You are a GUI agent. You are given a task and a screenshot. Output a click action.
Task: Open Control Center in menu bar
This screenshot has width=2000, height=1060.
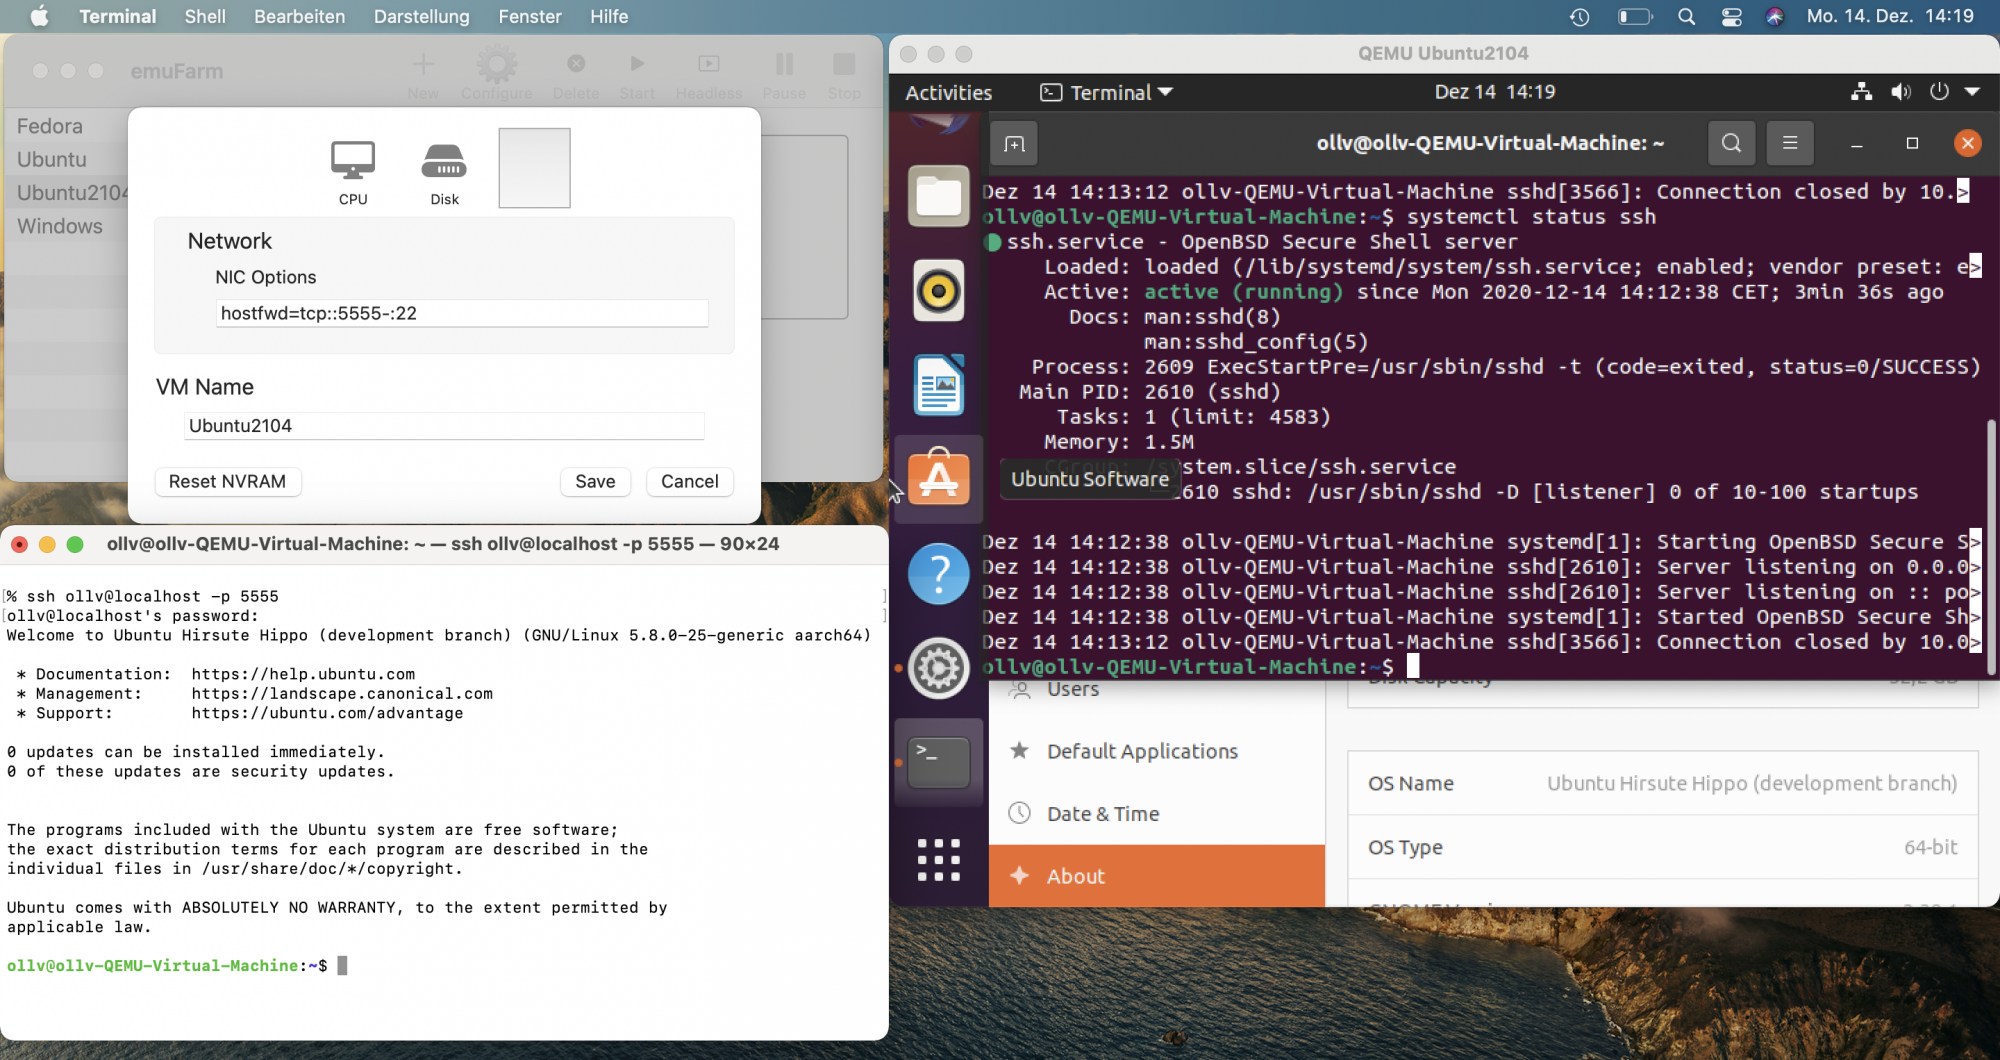pos(1732,16)
